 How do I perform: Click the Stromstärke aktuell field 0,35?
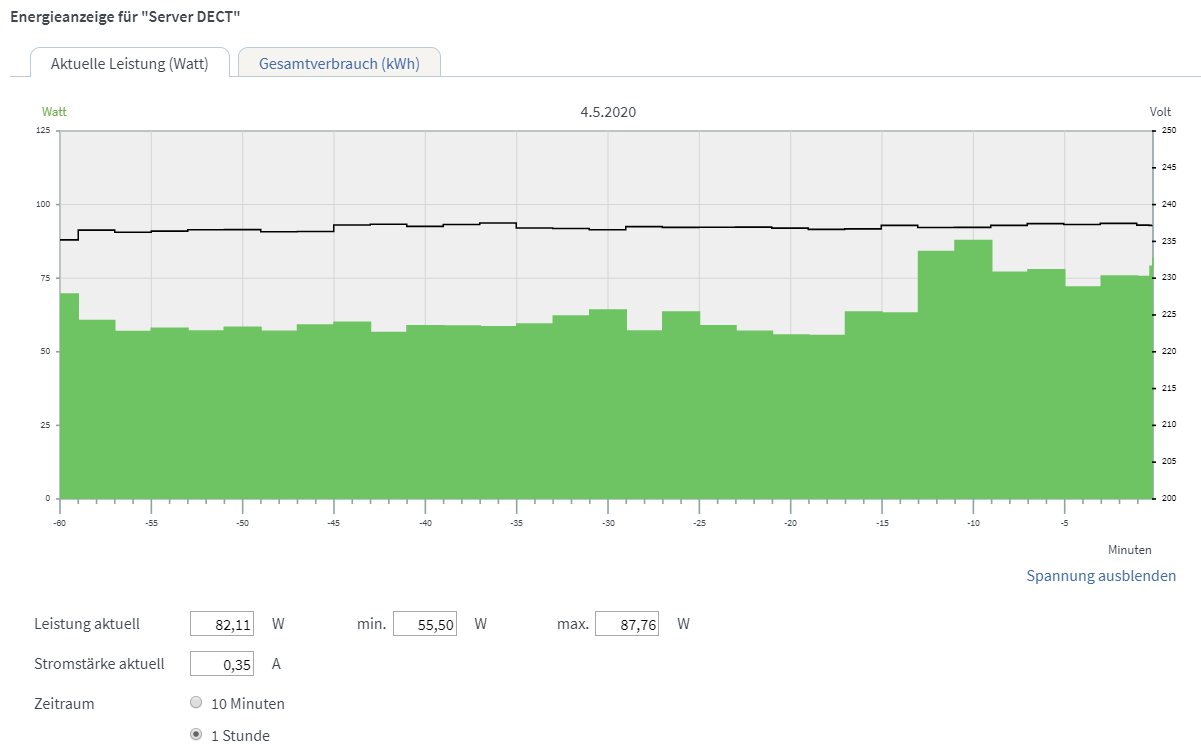pos(222,663)
